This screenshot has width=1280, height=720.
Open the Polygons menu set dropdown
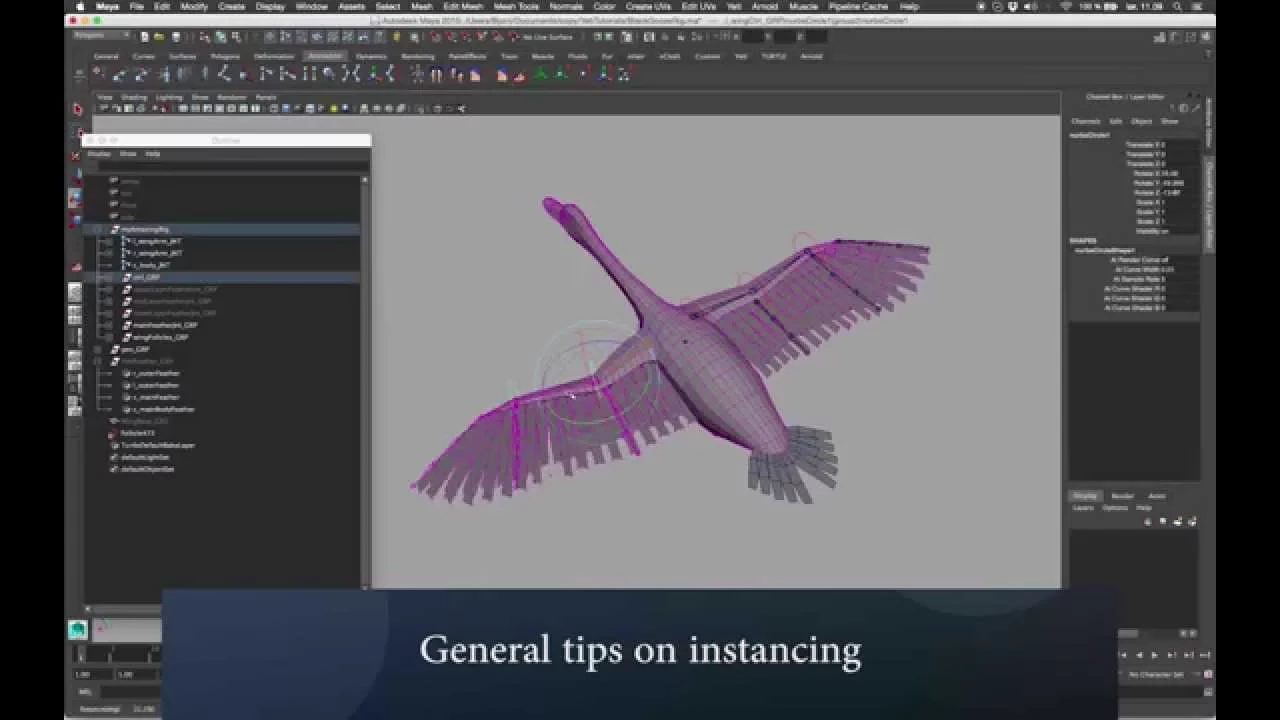pyautogui.click(x=101, y=36)
